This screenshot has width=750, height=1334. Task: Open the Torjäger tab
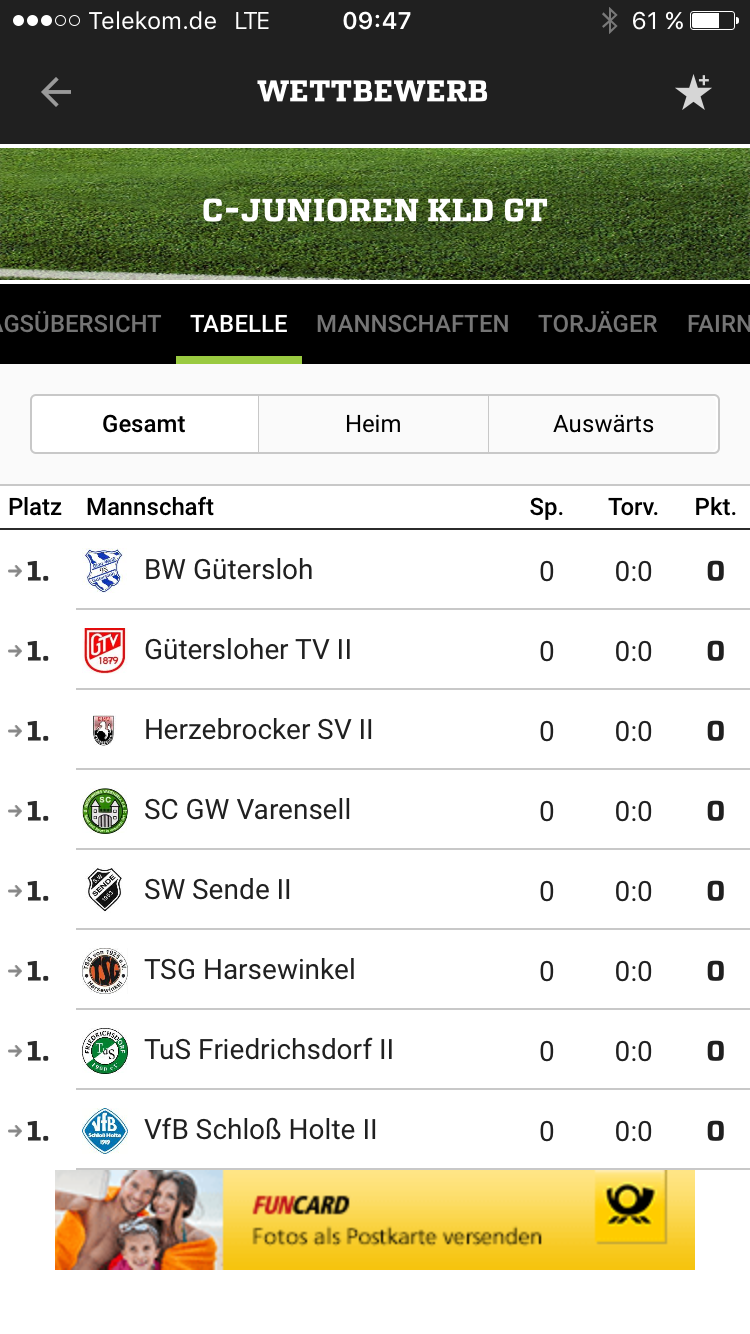[597, 324]
